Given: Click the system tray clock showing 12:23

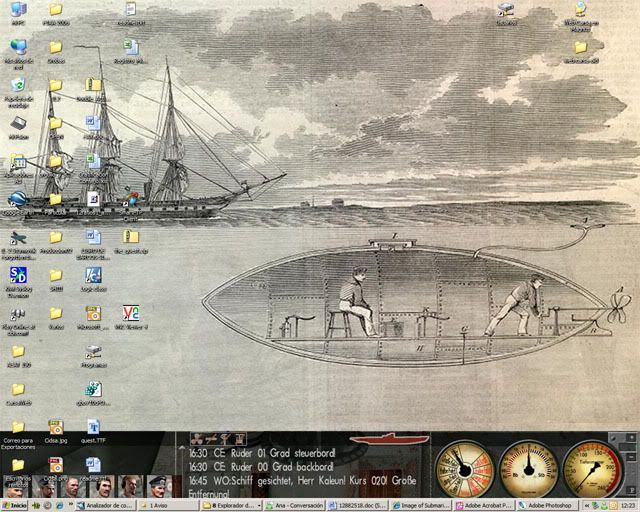Looking at the screenshot, I should tap(625, 506).
